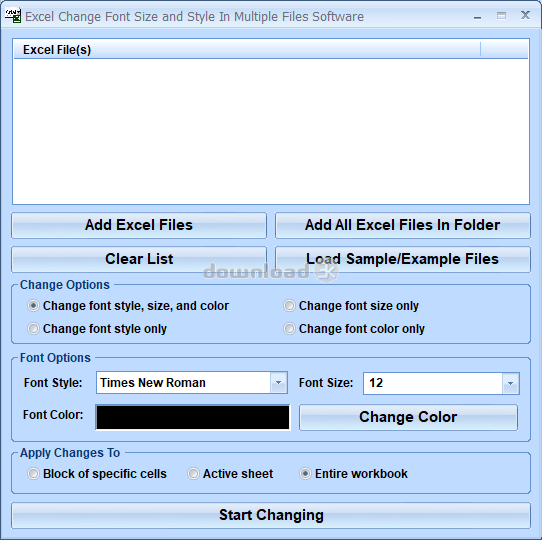The width and height of the screenshot is (542, 540).
Task: Click the Change Color button
Action: click(x=408, y=417)
